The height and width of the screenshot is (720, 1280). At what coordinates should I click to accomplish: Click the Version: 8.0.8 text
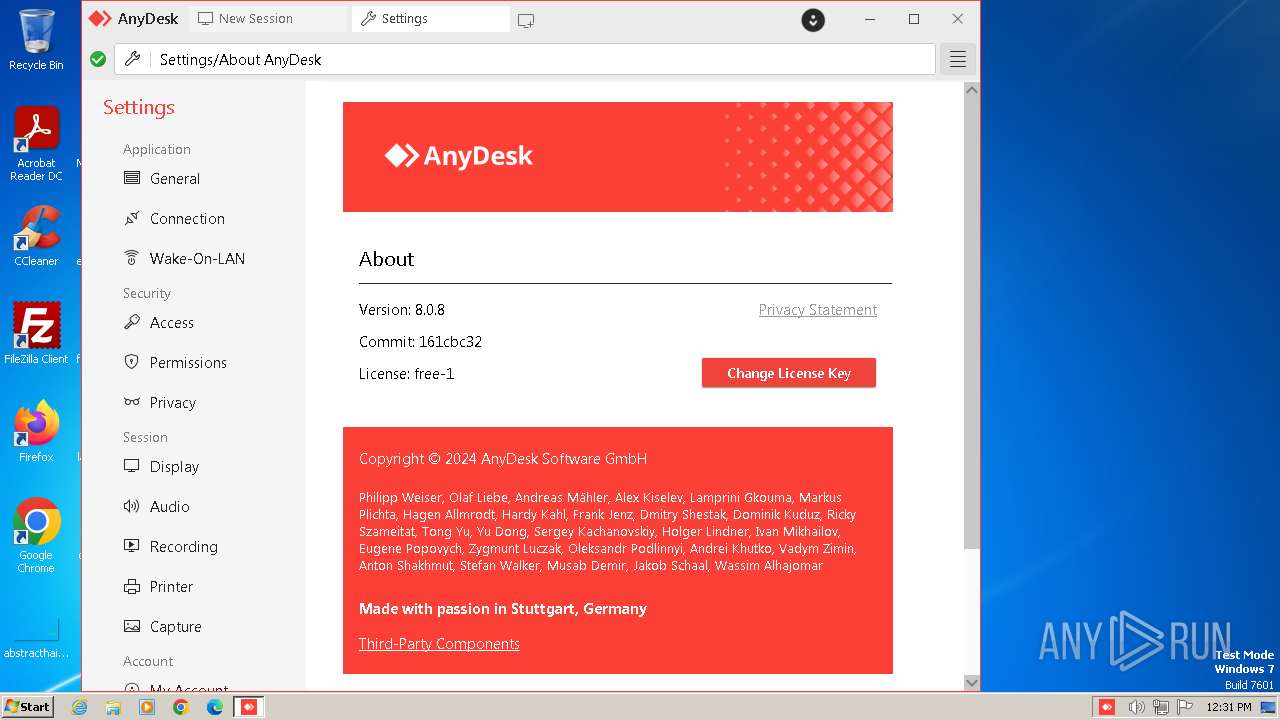click(402, 310)
